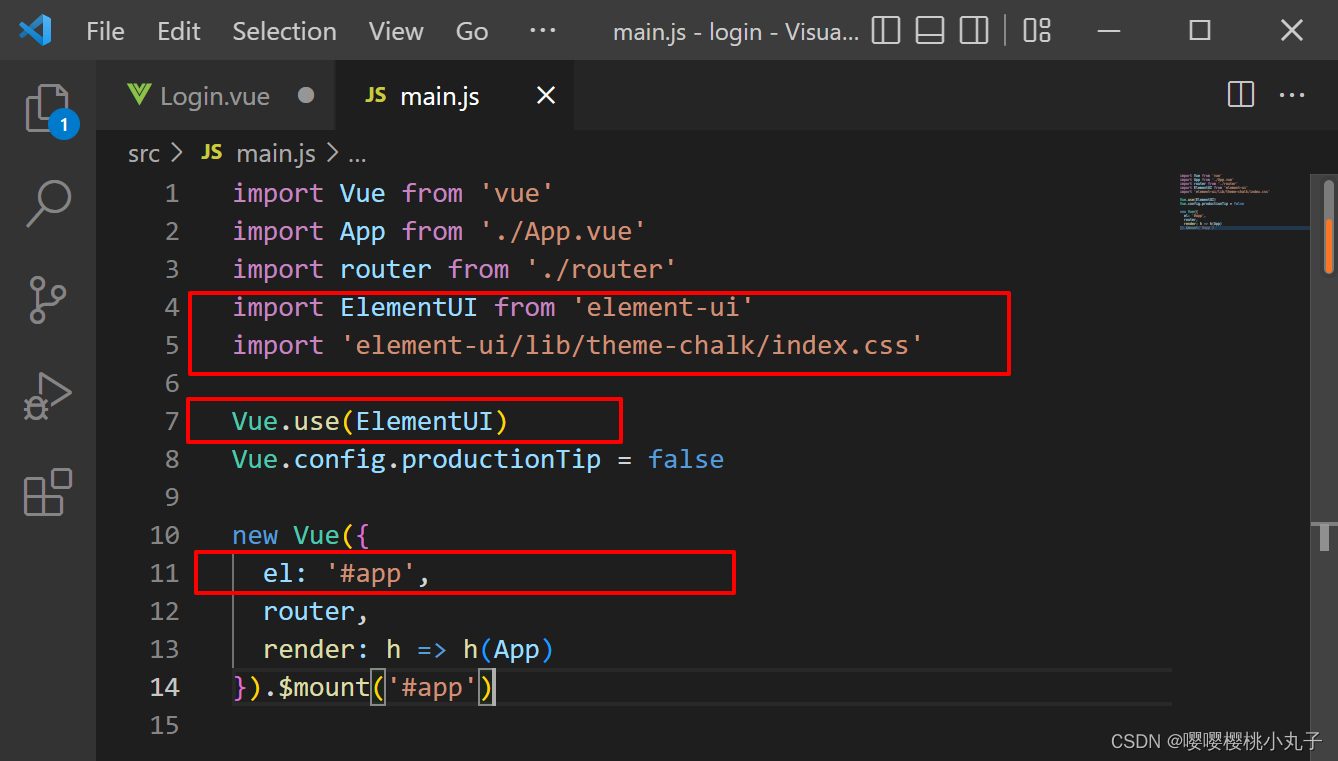Click the 'element-ui/lib/theme-chalk/index.css' string
Image resolution: width=1338 pixels, height=761 pixels.
(x=632, y=345)
